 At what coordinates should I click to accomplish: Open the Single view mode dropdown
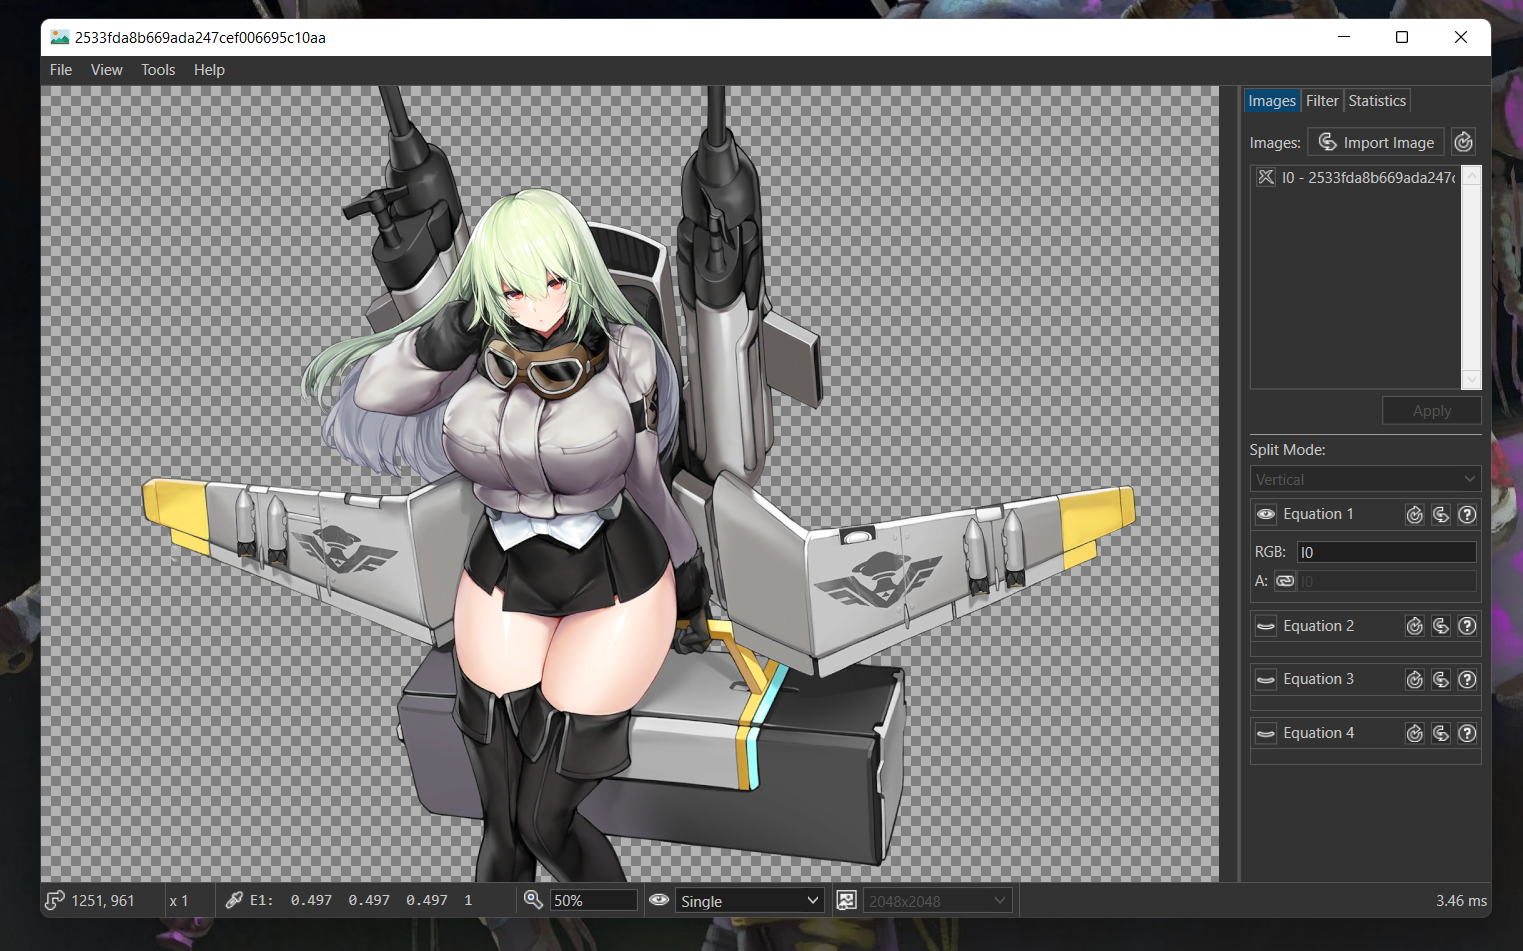click(x=749, y=901)
